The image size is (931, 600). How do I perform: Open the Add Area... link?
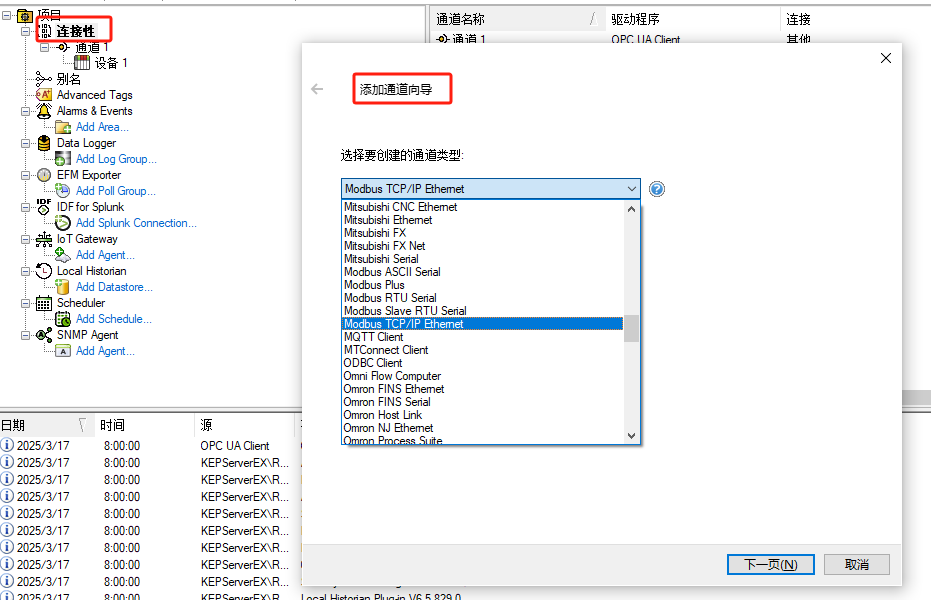point(102,126)
